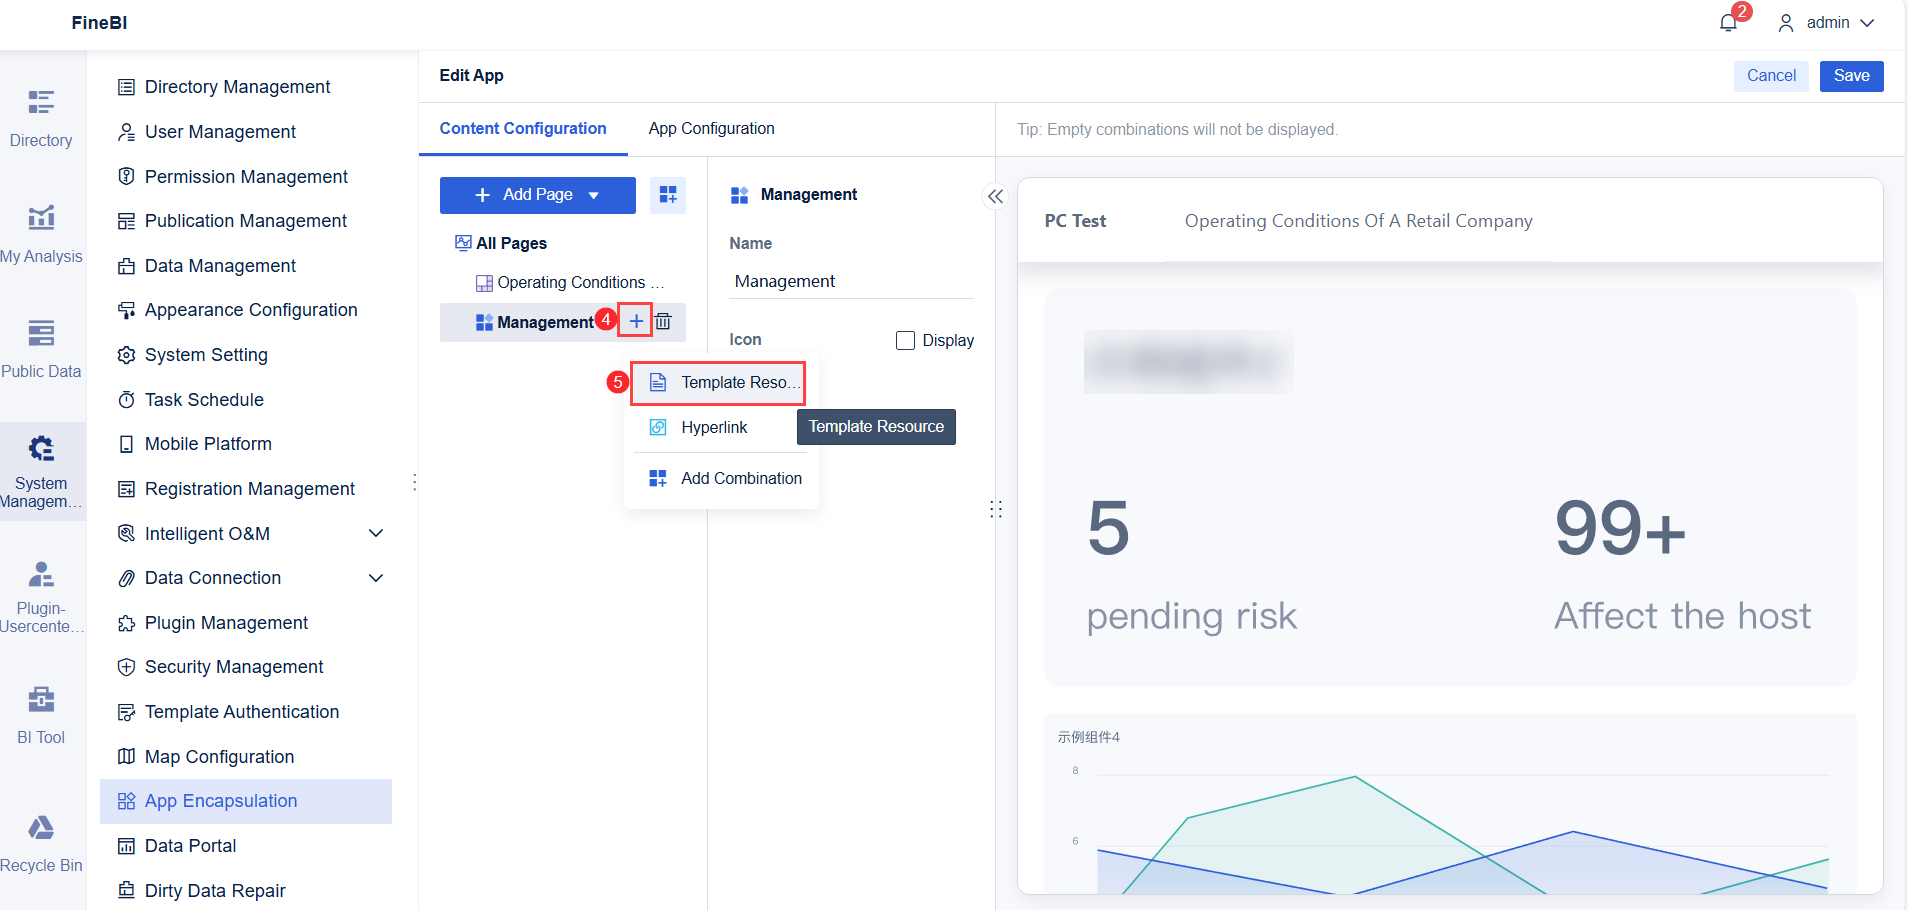Click the add combination grid icon button
Image resolution: width=1908 pixels, height=910 pixels.
[x=668, y=195]
